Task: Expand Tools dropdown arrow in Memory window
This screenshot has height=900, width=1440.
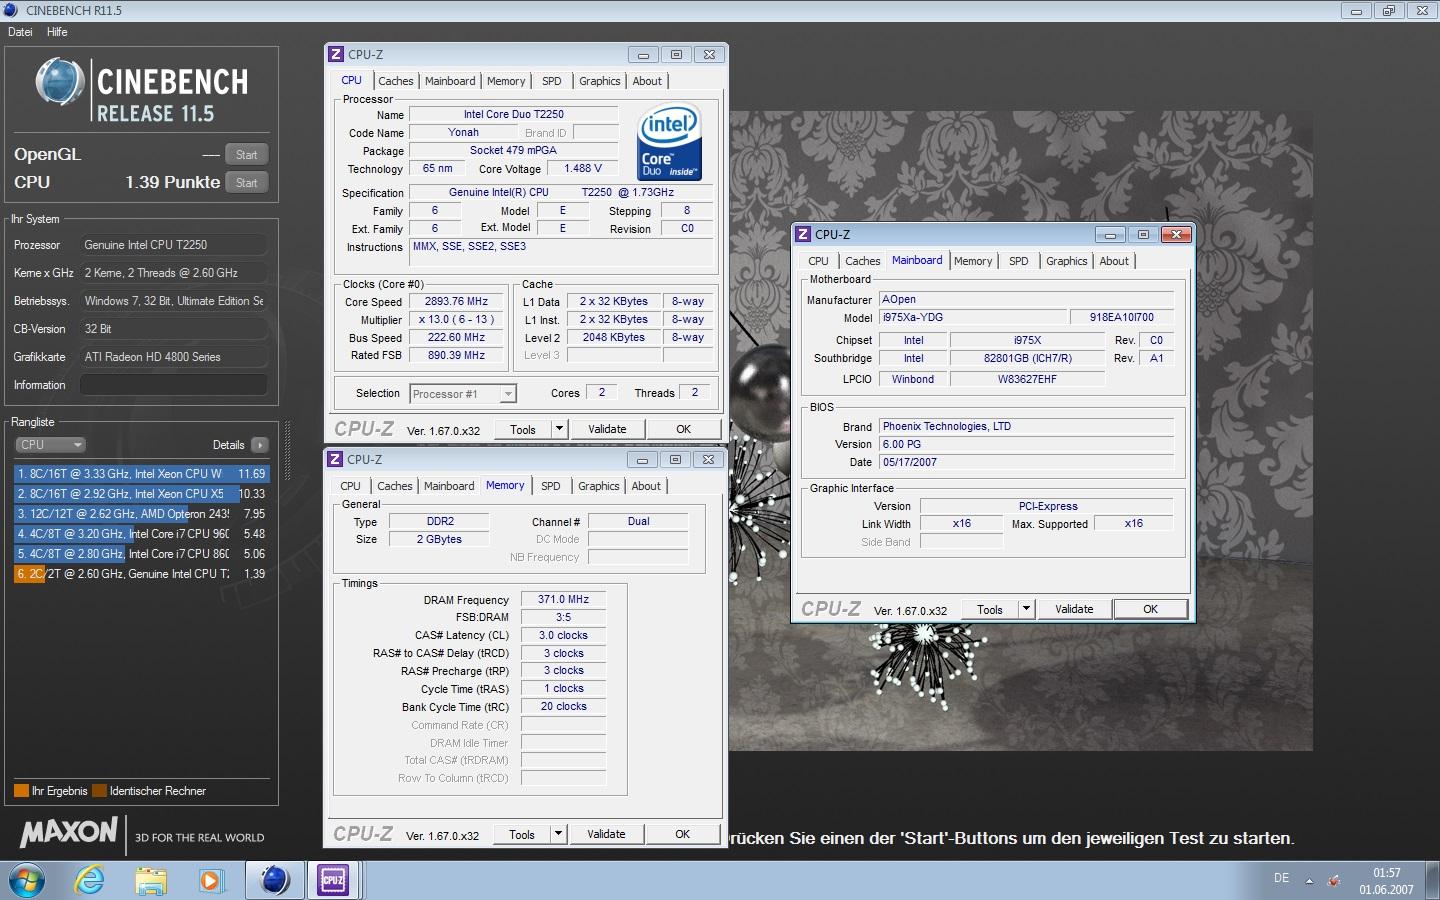Action: click(558, 834)
